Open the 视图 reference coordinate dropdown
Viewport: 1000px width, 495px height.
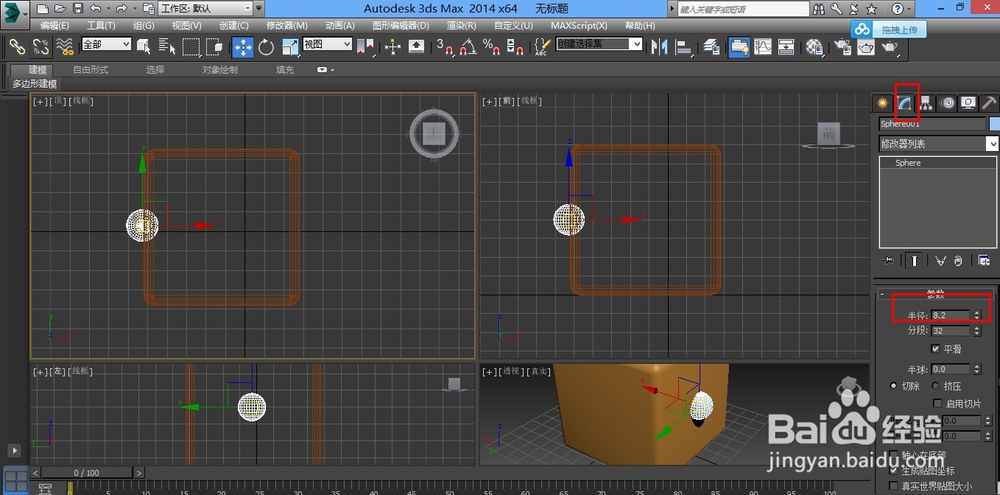(x=327, y=44)
